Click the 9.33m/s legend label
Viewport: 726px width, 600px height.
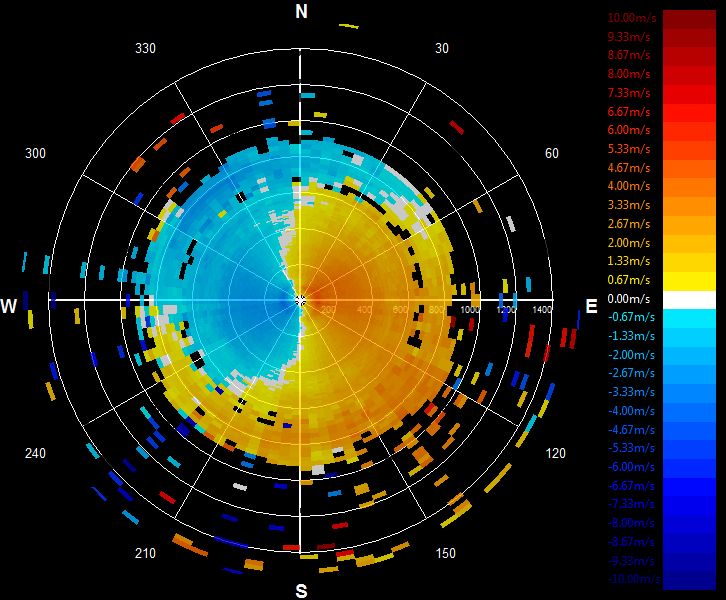pos(629,37)
